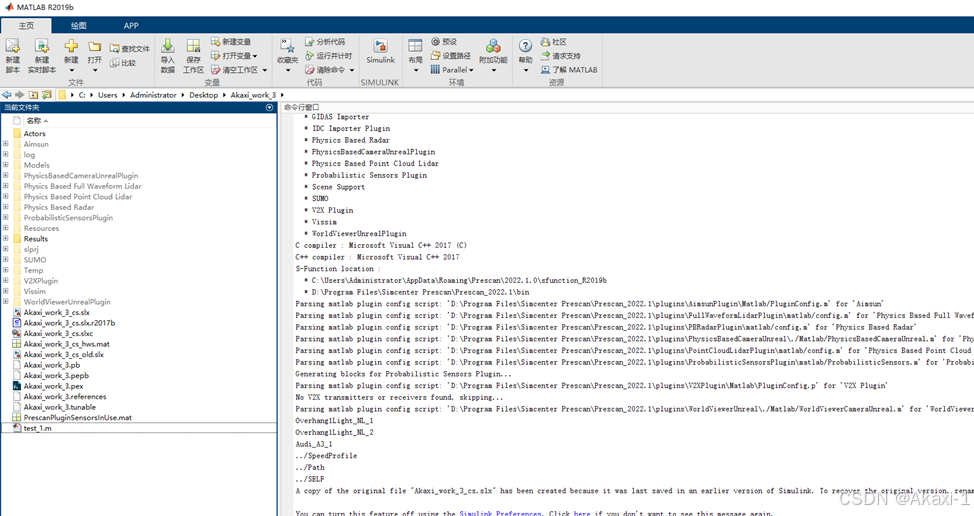Click 保存工作区 (Save Workspace) icon
The height and width of the screenshot is (516, 974).
click(193, 47)
